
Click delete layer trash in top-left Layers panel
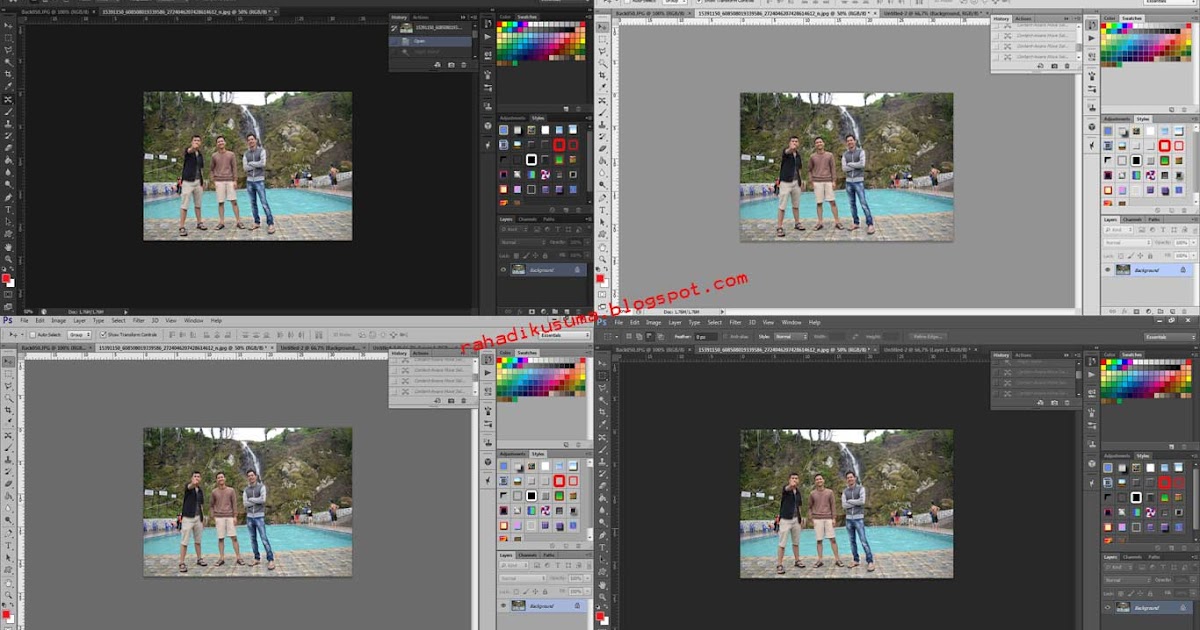[578, 311]
